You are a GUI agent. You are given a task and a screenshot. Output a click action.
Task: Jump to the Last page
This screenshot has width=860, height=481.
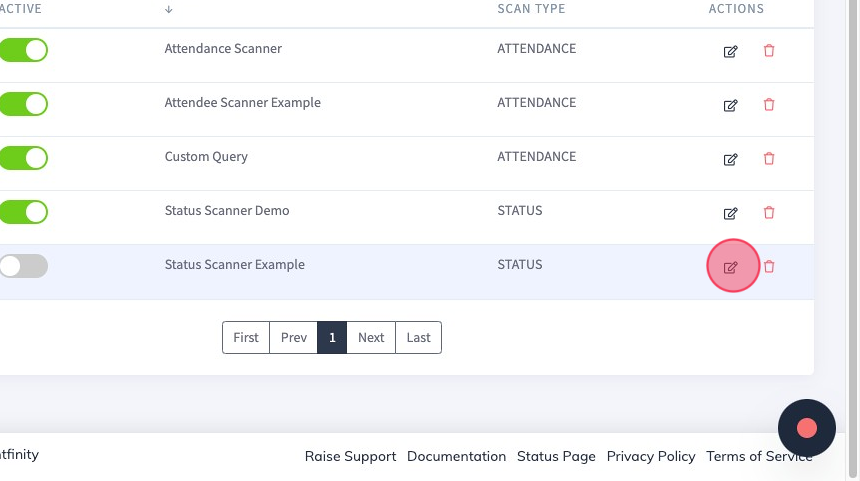click(x=418, y=337)
